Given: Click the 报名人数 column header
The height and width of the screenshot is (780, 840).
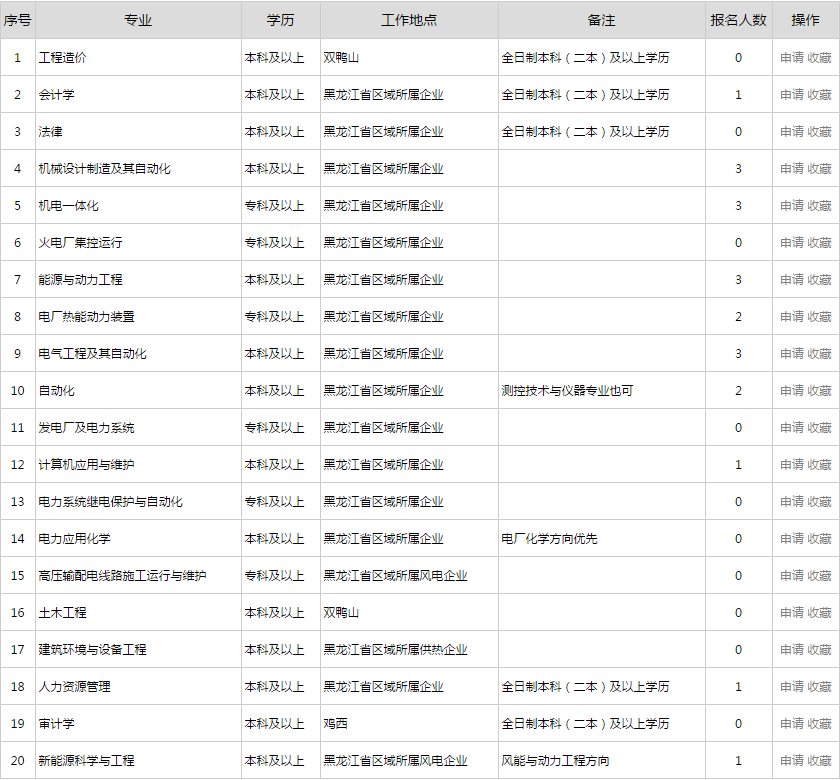Looking at the screenshot, I should tap(738, 20).
